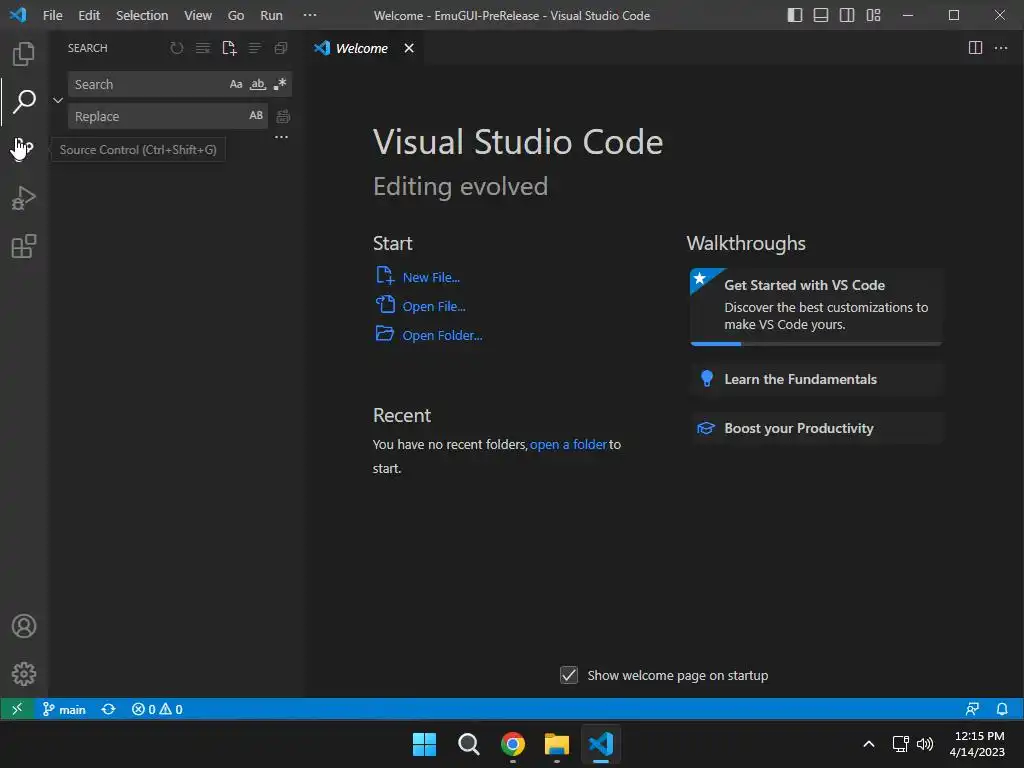This screenshot has width=1024, height=768.
Task: Toggle Primary Side Bar layout button
Action: coord(795,15)
